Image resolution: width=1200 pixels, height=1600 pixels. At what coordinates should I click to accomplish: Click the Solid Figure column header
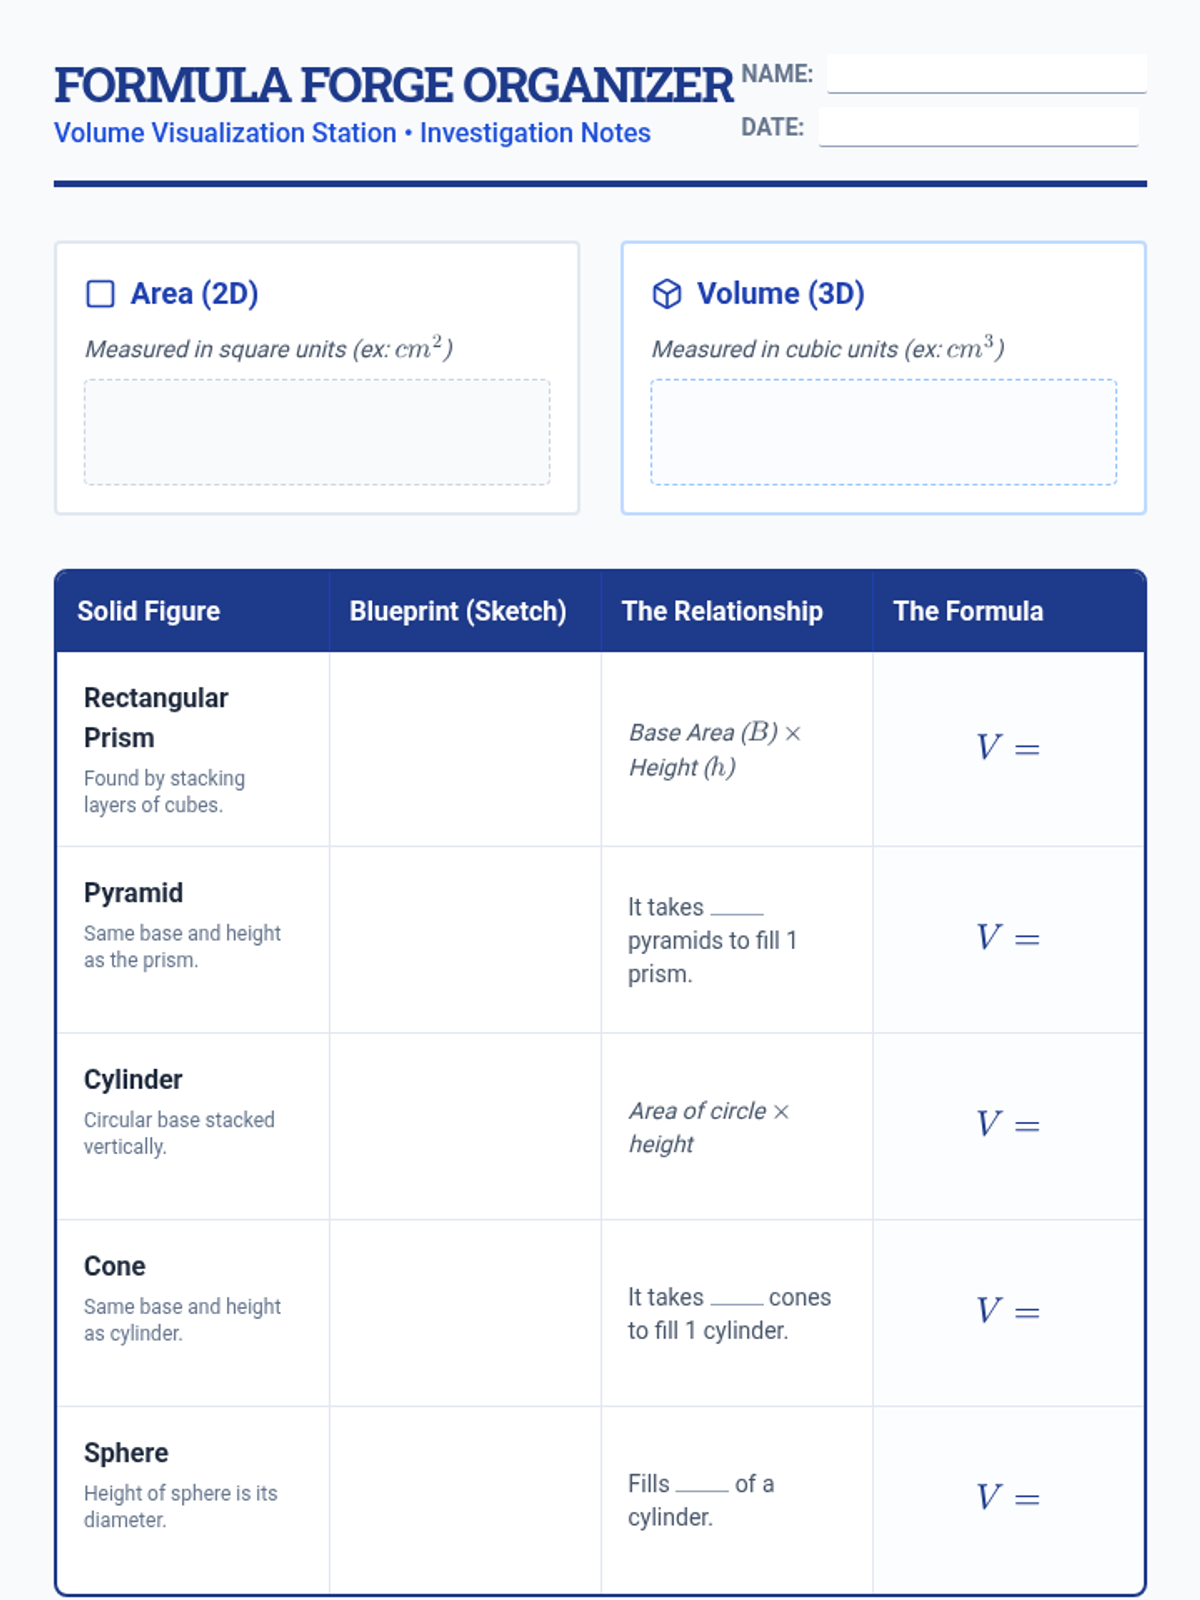click(149, 611)
